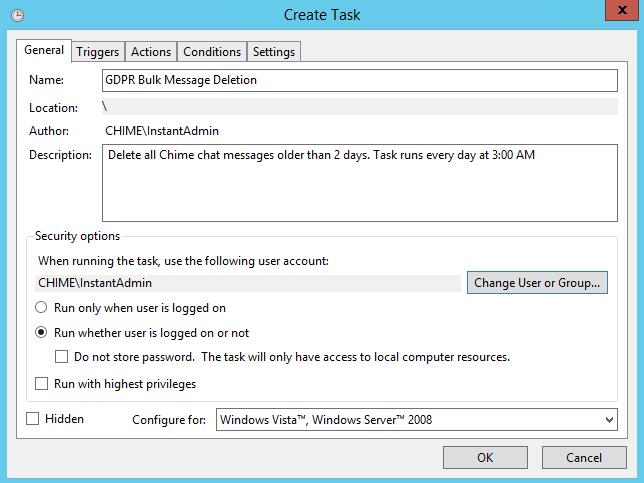Click the Task Scheduler clock icon in title bar
The height and width of the screenshot is (483, 644).
click(x=17, y=15)
